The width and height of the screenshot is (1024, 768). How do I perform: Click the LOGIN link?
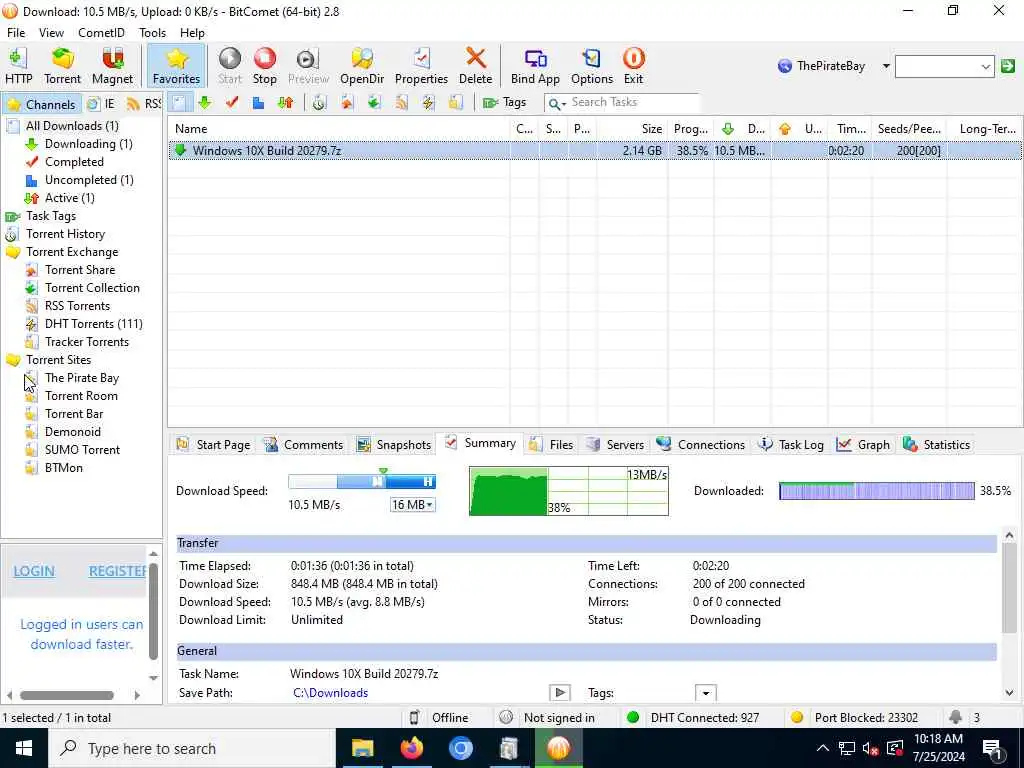tap(34, 571)
